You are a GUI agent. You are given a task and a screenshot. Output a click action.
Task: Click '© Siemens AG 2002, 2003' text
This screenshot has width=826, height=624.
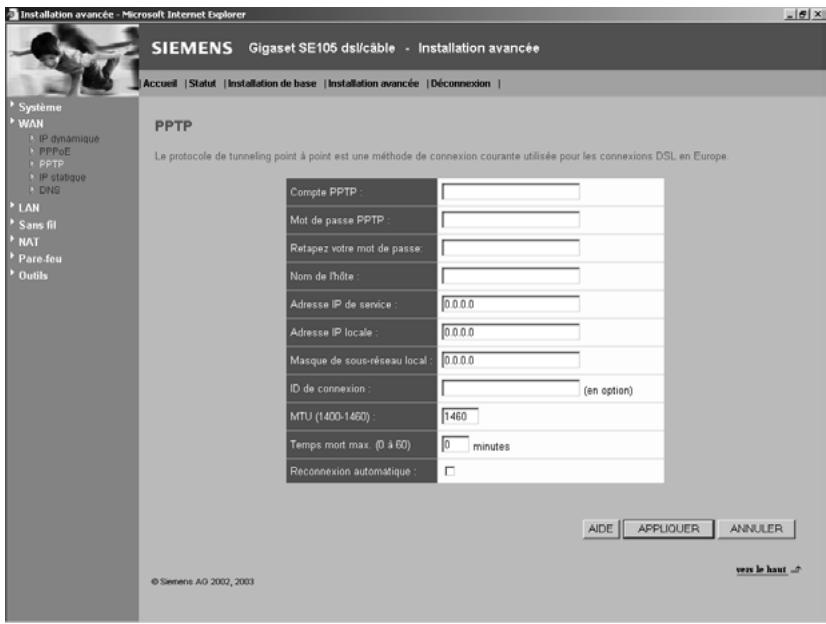(x=202, y=582)
